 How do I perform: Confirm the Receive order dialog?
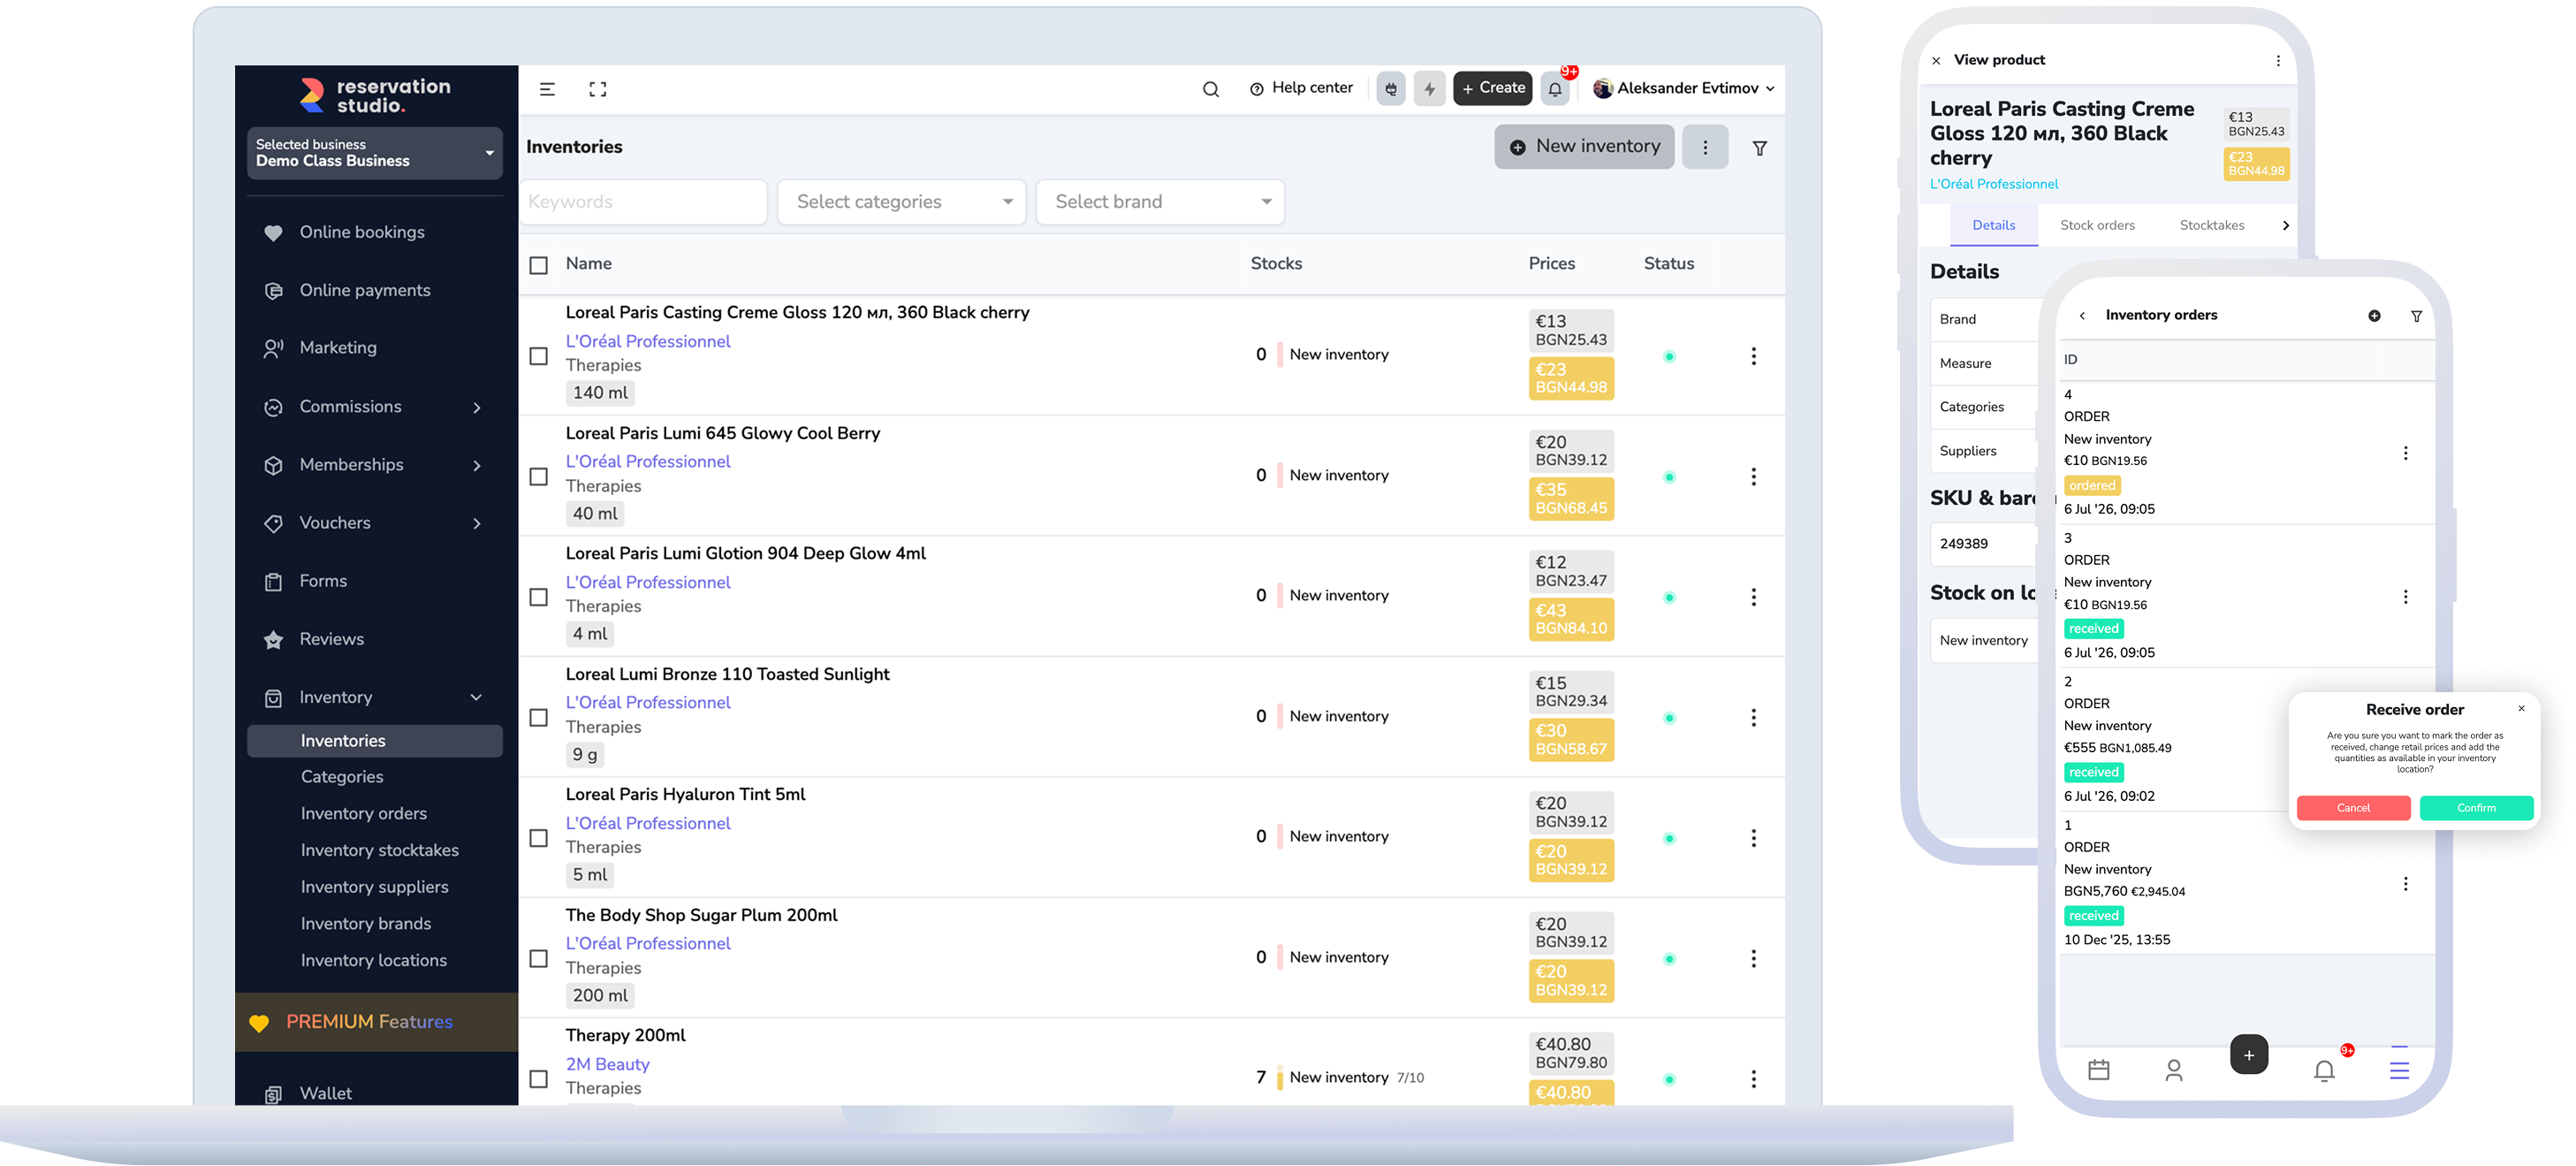2476,808
